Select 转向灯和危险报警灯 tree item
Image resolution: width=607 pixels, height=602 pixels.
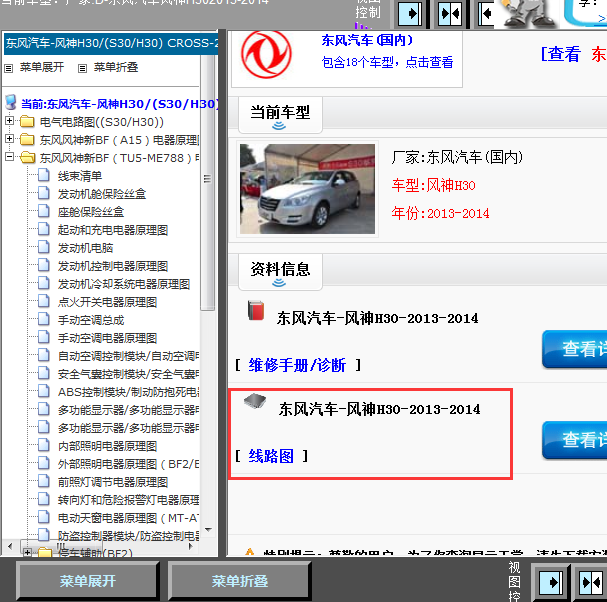[128, 500]
